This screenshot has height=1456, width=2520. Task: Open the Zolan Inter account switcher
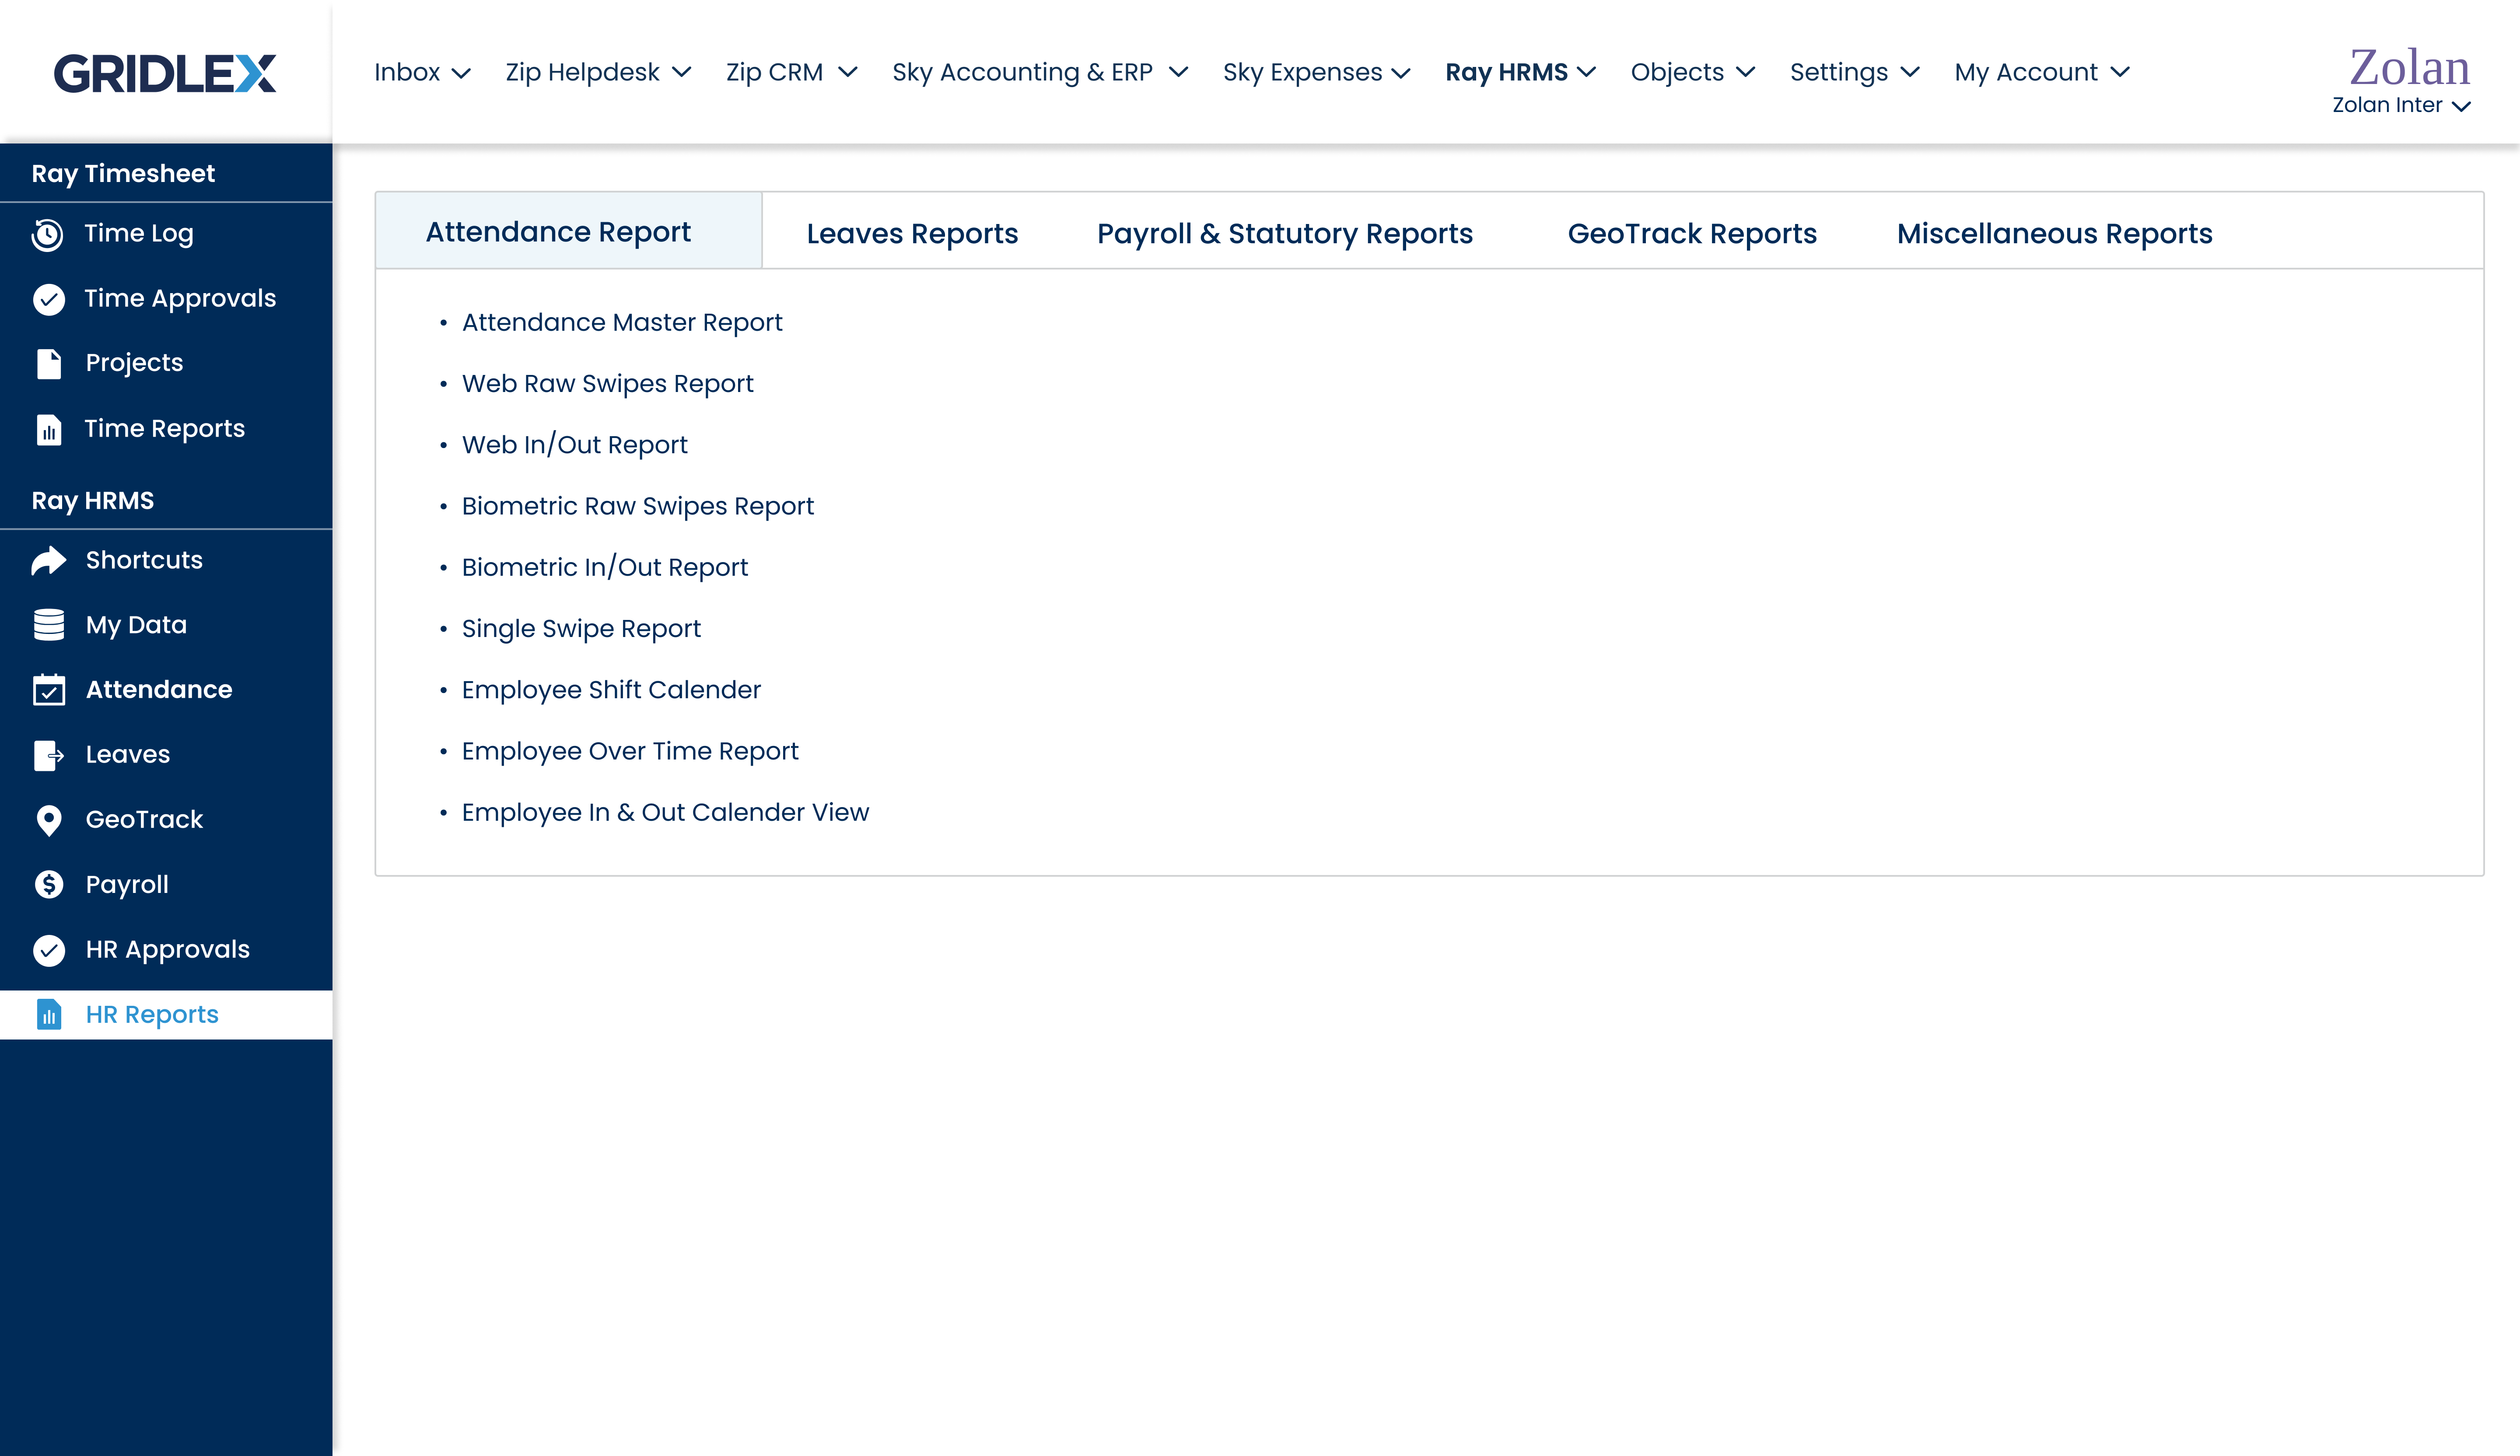2400,106
